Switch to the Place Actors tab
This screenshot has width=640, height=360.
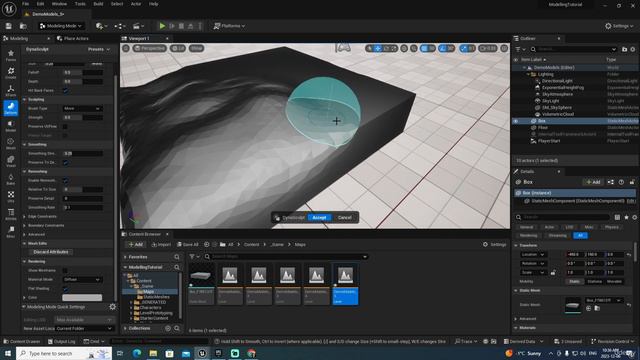(x=73, y=38)
